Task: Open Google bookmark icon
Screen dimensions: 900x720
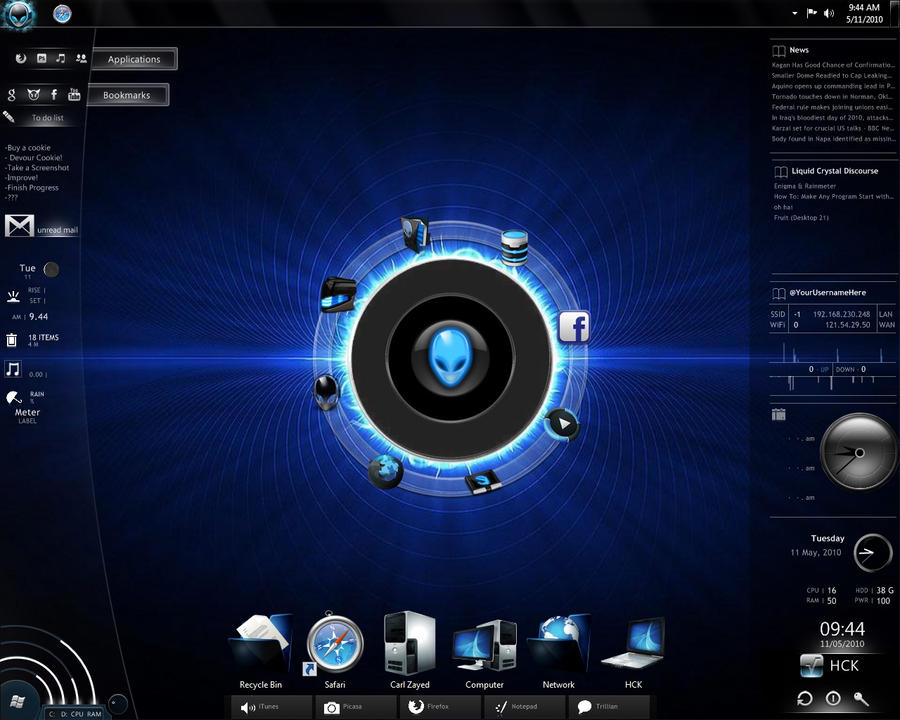Action: pos(11,94)
